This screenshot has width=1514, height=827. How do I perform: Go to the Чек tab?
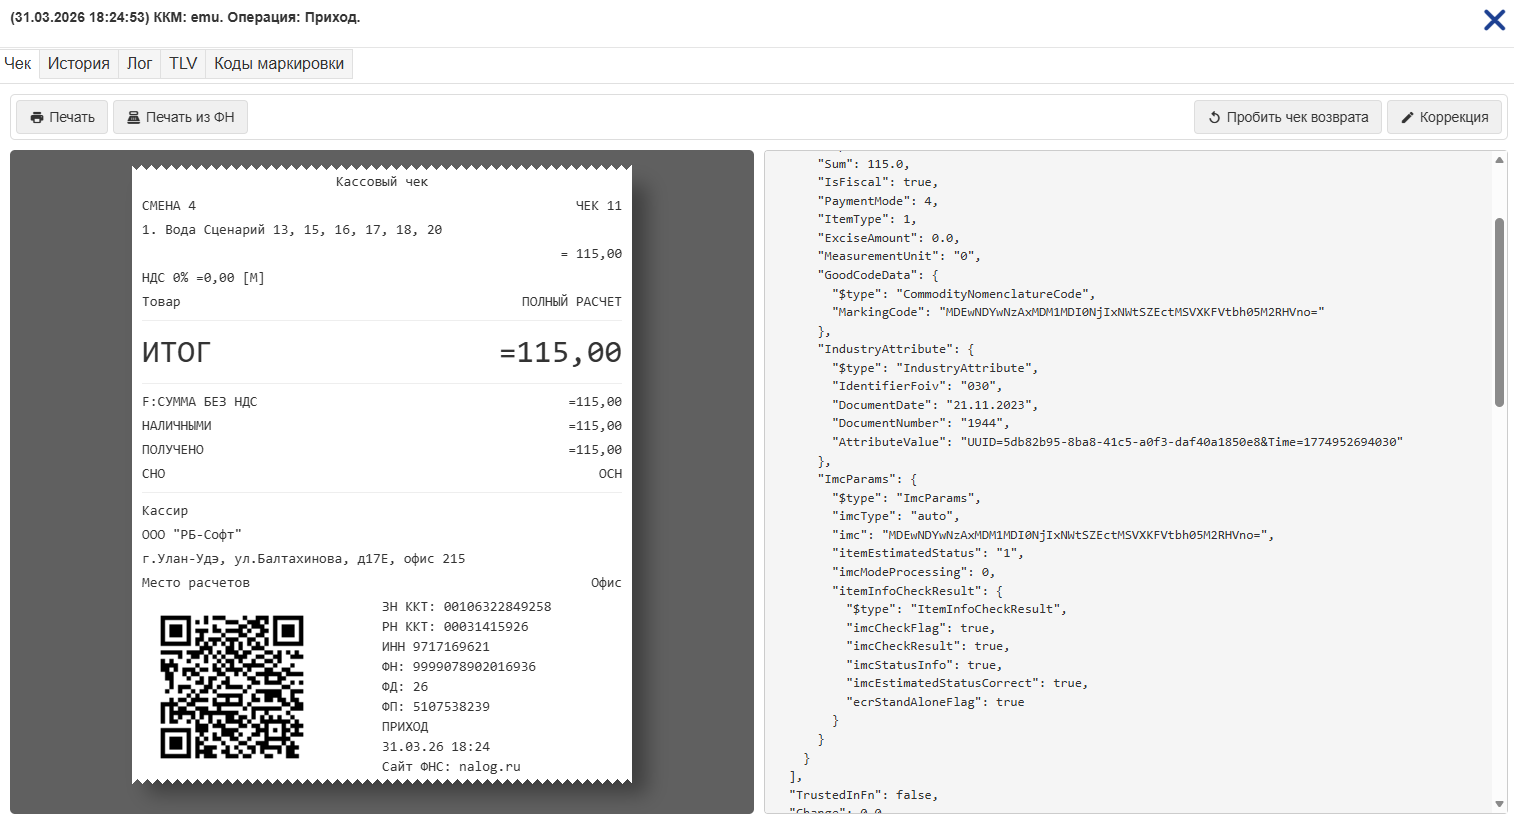point(18,64)
